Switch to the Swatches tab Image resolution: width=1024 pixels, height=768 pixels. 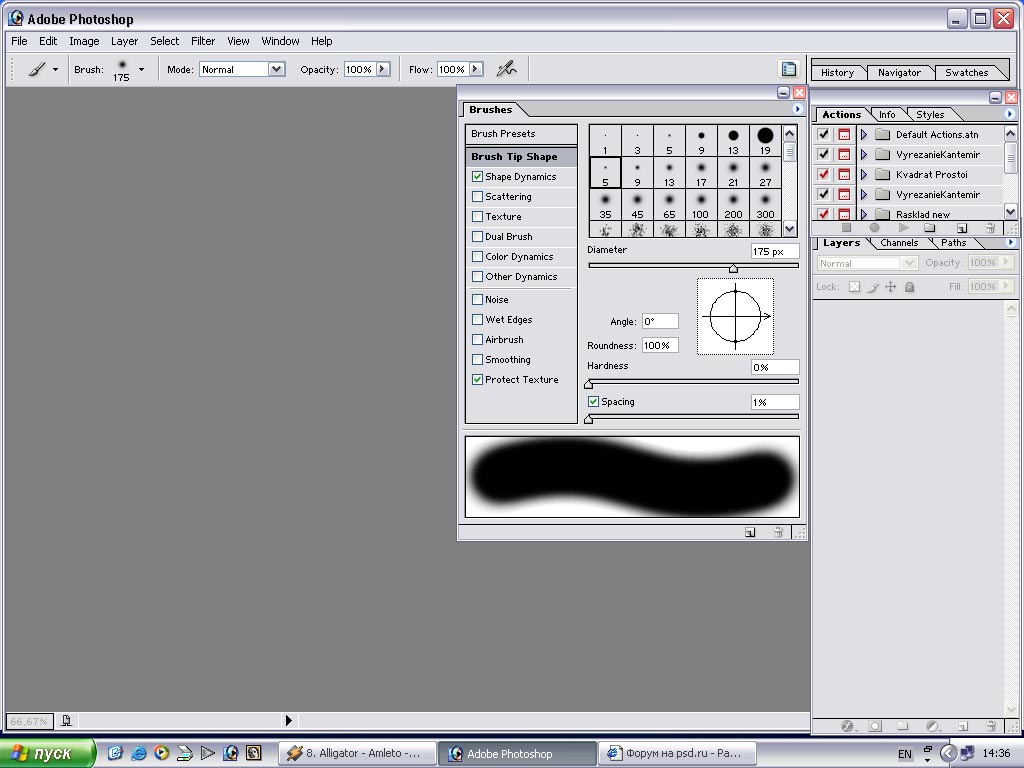pos(967,72)
